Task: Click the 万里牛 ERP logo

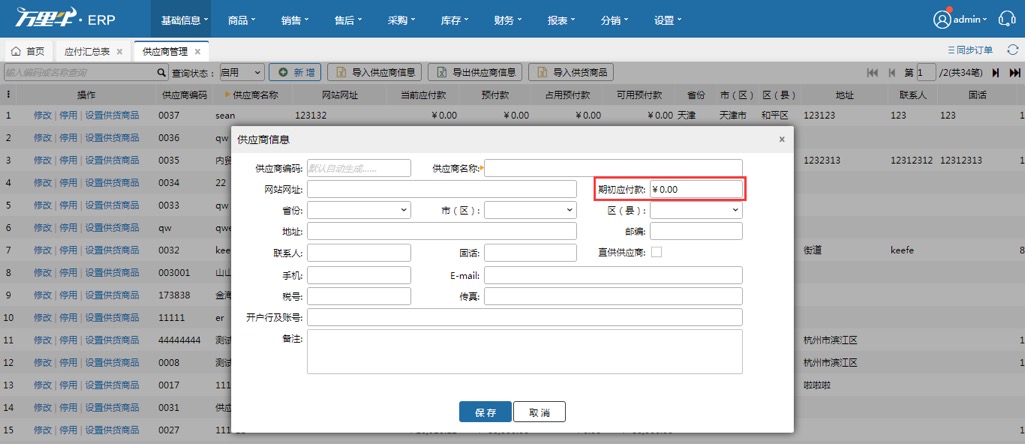Action: [x=65, y=19]
